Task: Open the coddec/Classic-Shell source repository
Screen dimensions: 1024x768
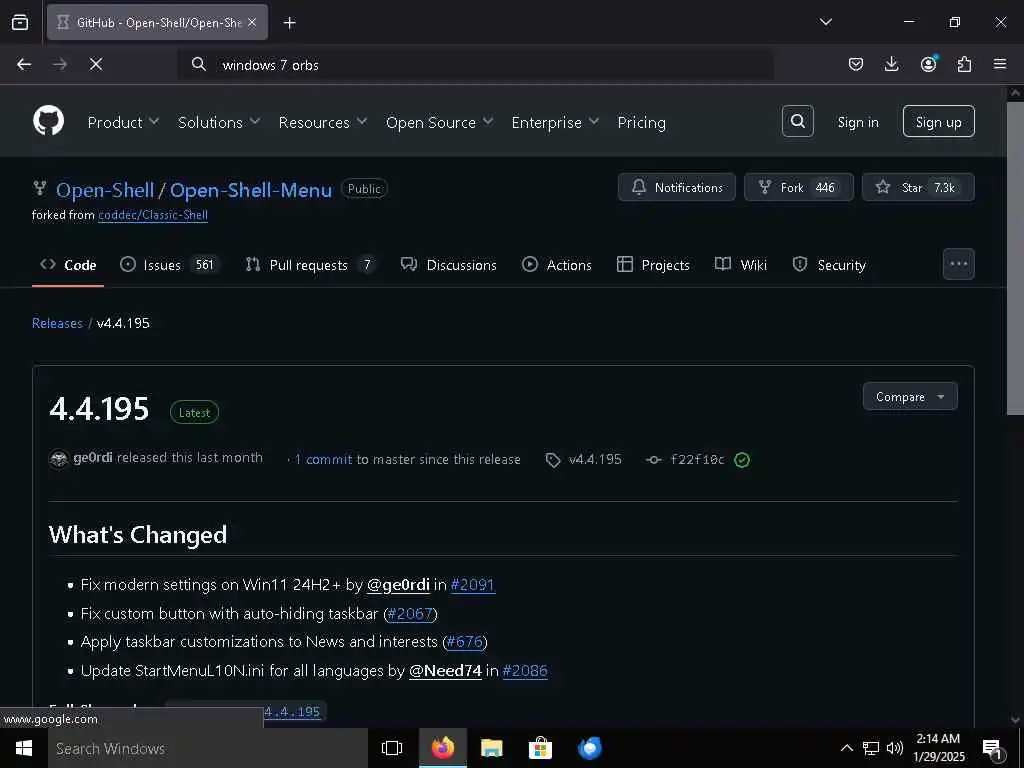Action: coord(153,215)
